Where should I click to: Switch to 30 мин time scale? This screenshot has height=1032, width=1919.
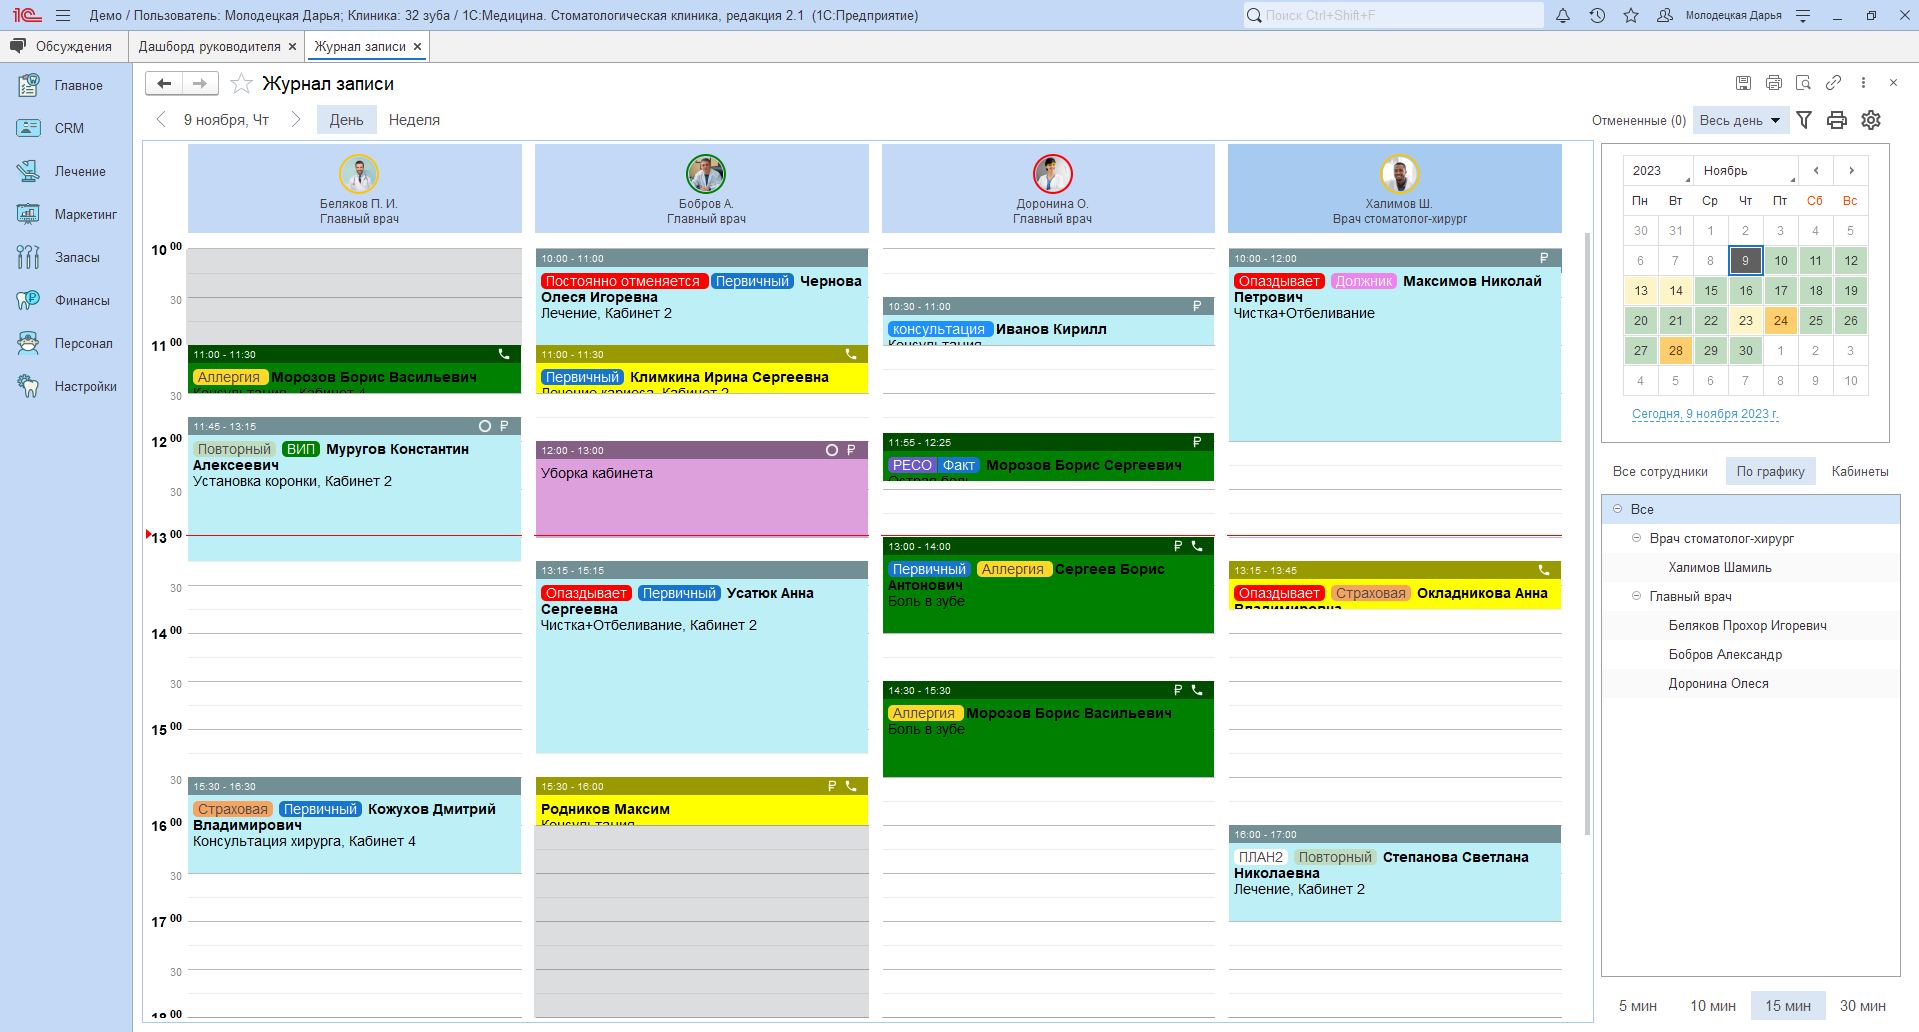pyautogui.click(x=1862, y=1006)
